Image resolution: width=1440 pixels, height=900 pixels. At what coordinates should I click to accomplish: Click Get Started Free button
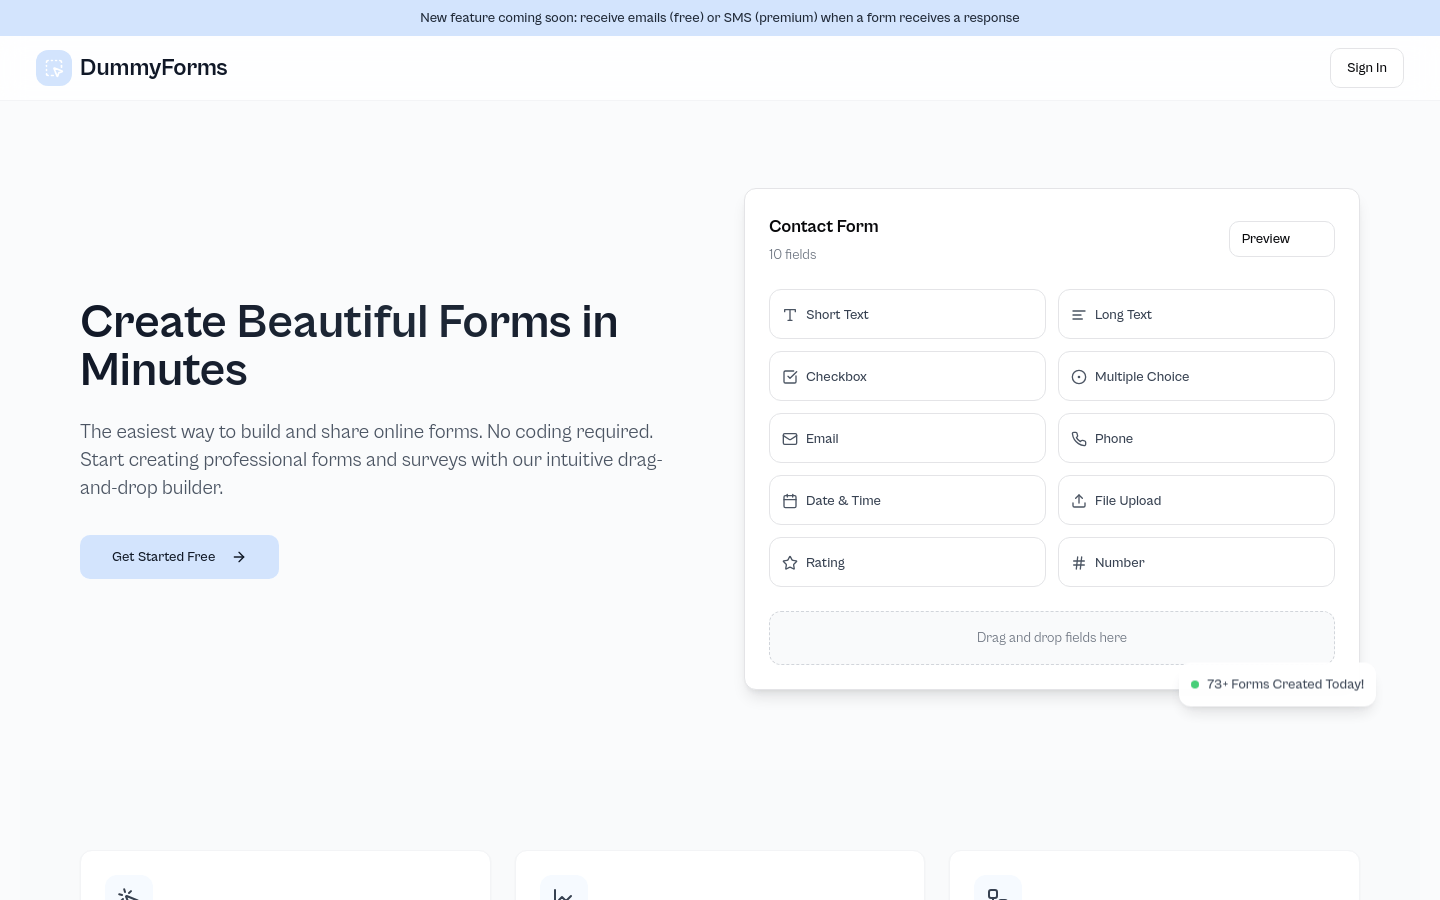179,557
